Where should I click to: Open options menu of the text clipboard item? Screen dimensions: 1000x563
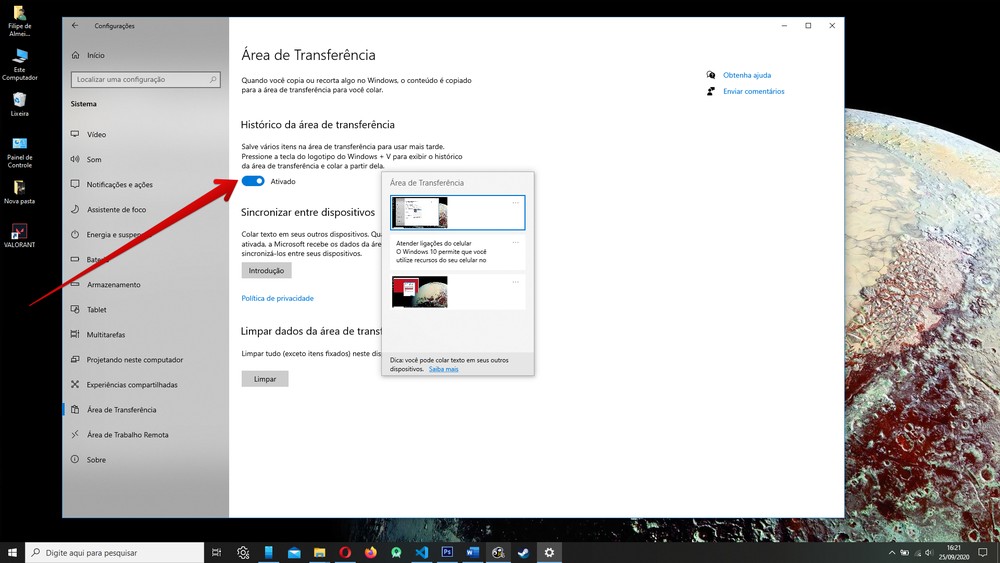click(x=515, y=242)
